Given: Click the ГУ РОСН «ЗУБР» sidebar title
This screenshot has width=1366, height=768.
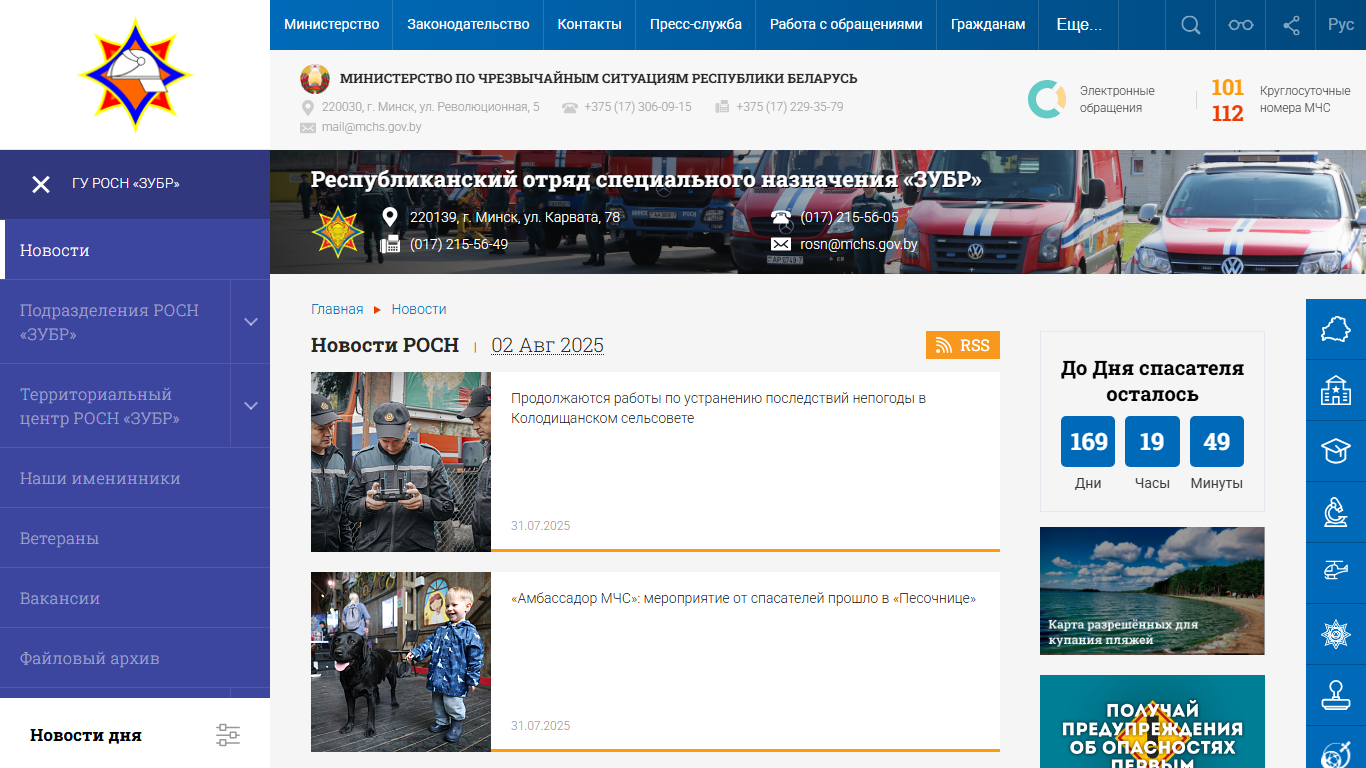Looking at the screenshot, I should coord(126,184).
